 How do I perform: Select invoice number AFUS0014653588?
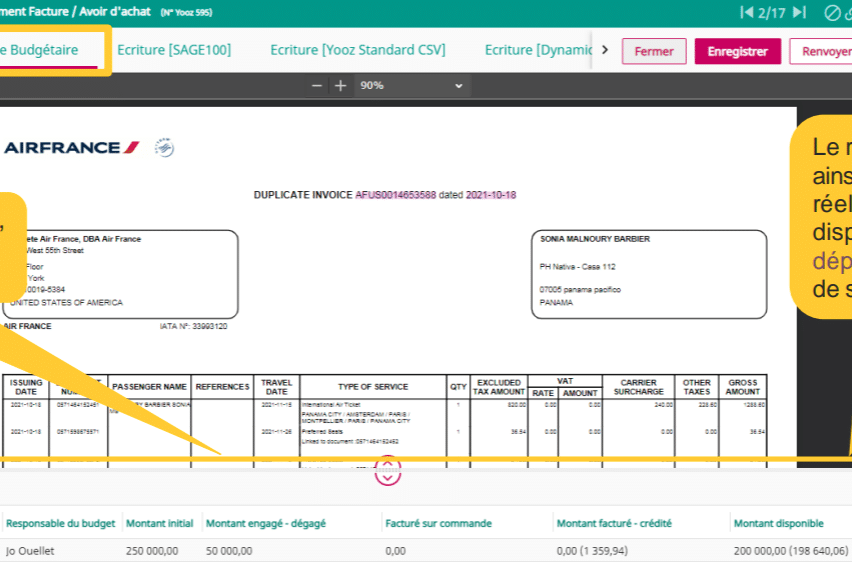[396, 195]
